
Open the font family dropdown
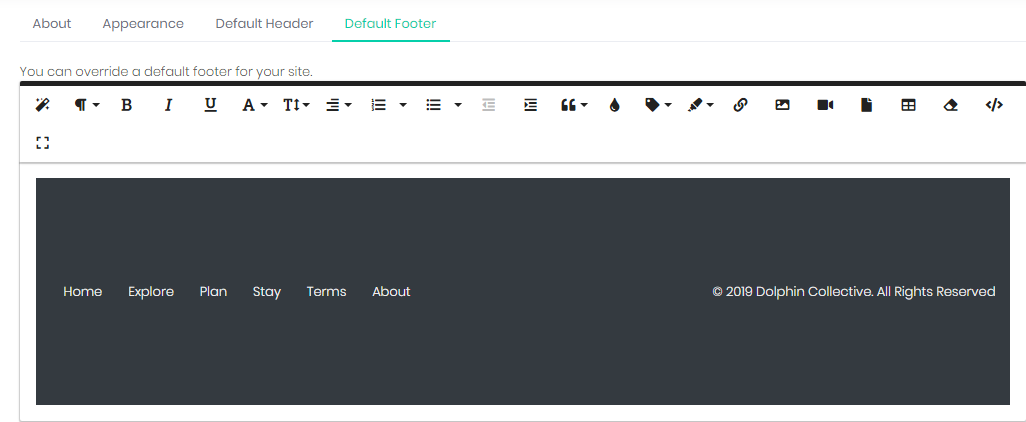coord(255,105)
